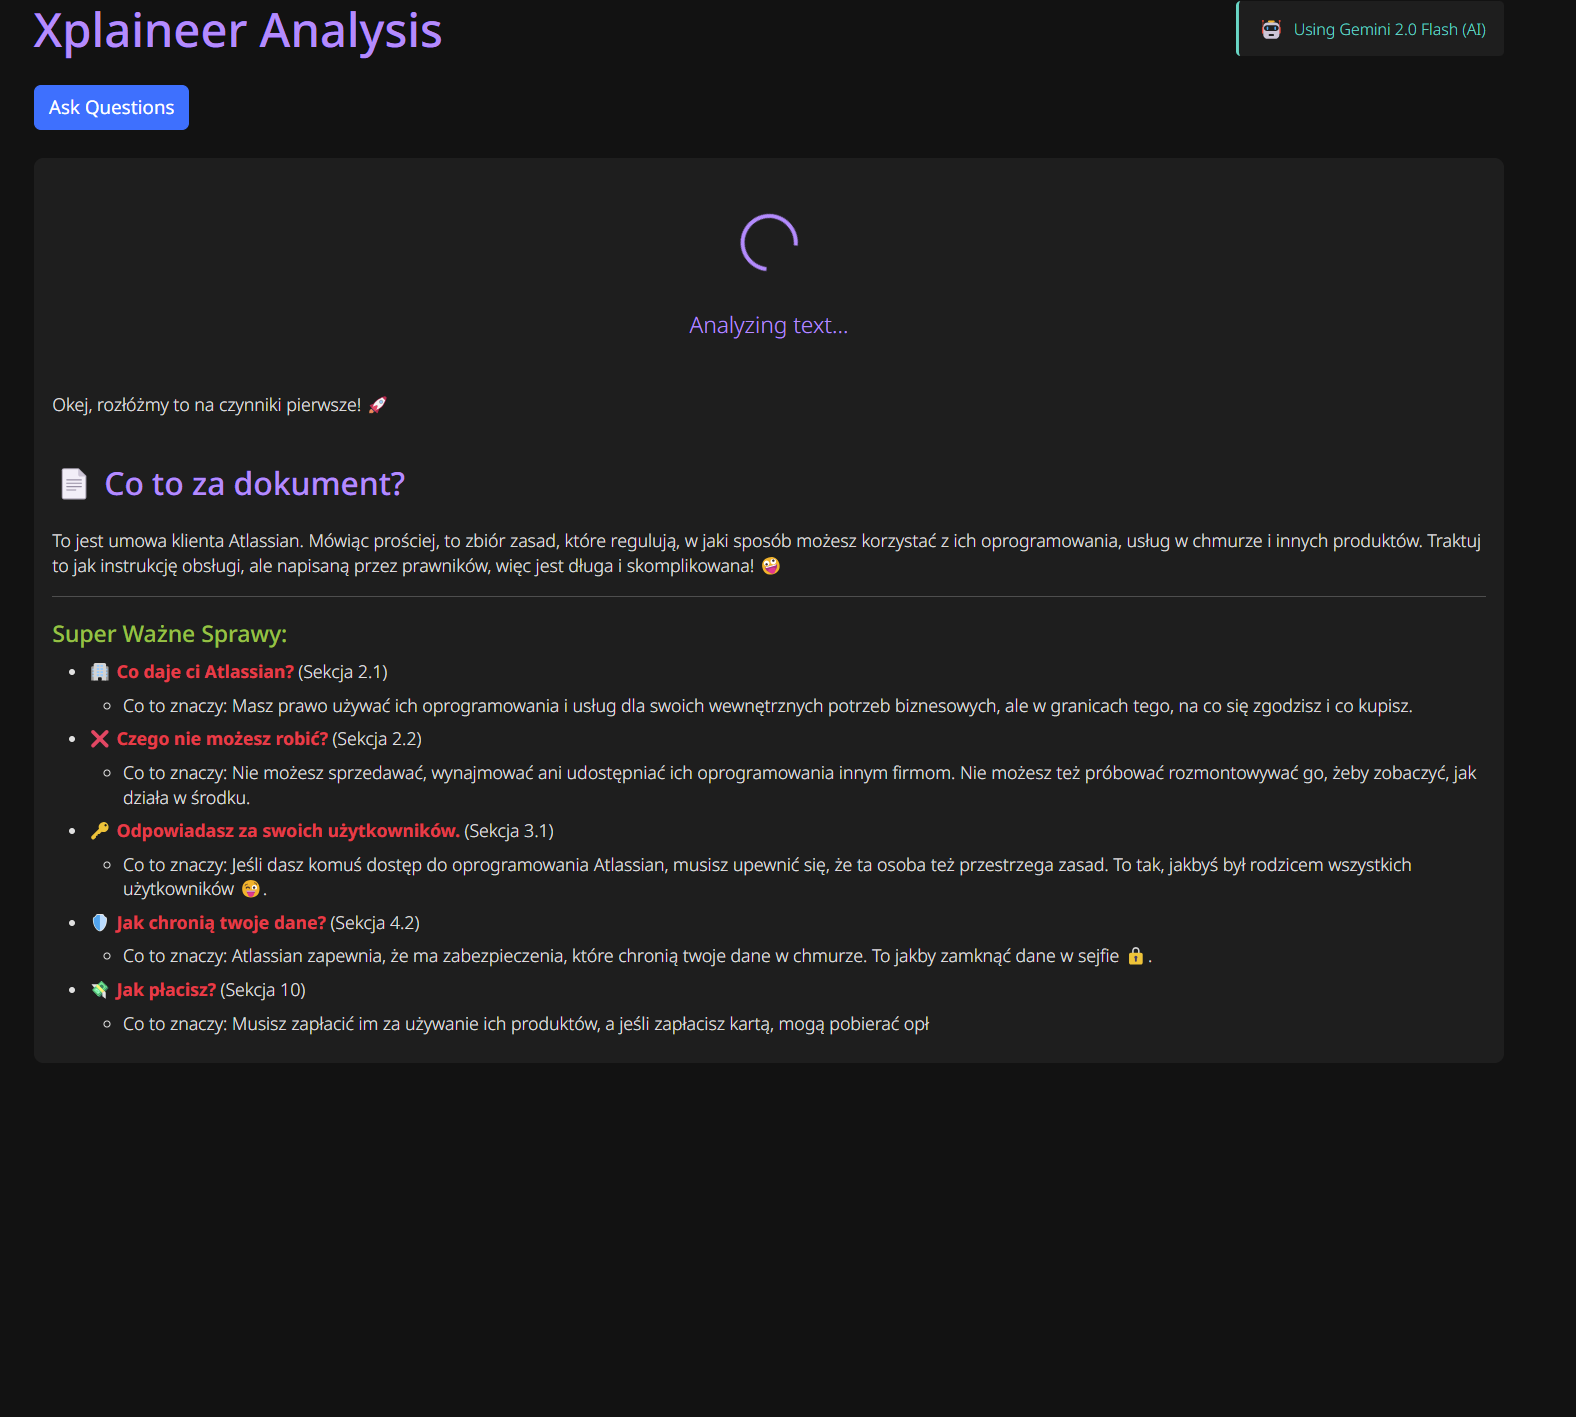The image size is (1576, 1417).
Task: Click the '(Sekcja 2.1)' reference
Action: (x=343, y=672)
